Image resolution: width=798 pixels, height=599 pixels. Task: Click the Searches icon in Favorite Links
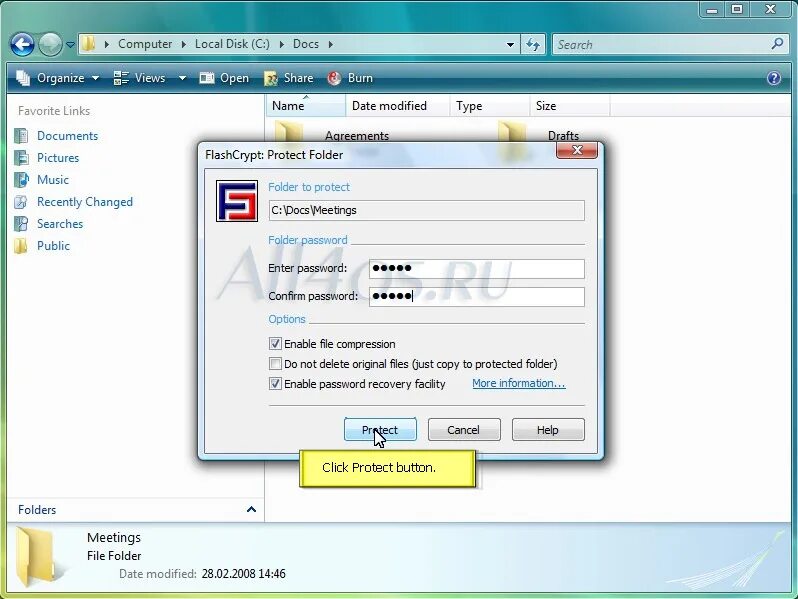pyautogui.click(x=21, y=224)
